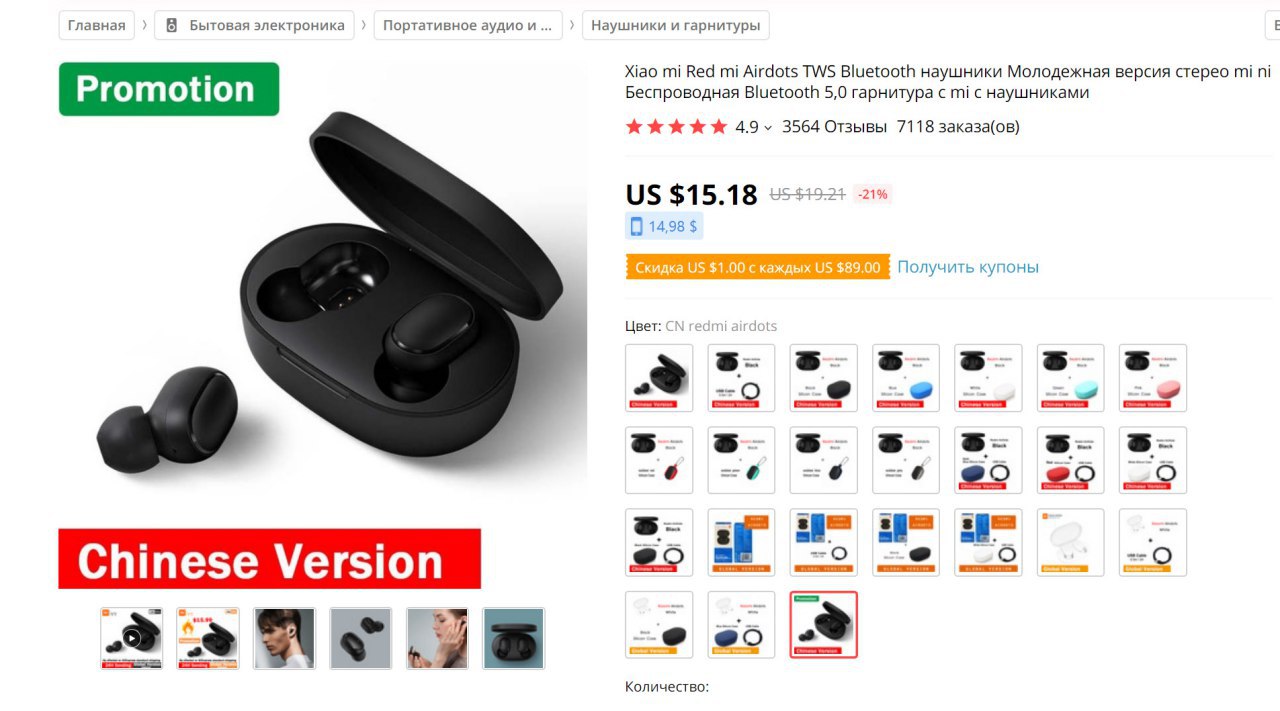This screenshot has width=1280, height=711.
Task: Click the orange Скидка US $1.00 coupon banner
Action: pos(757,267)
